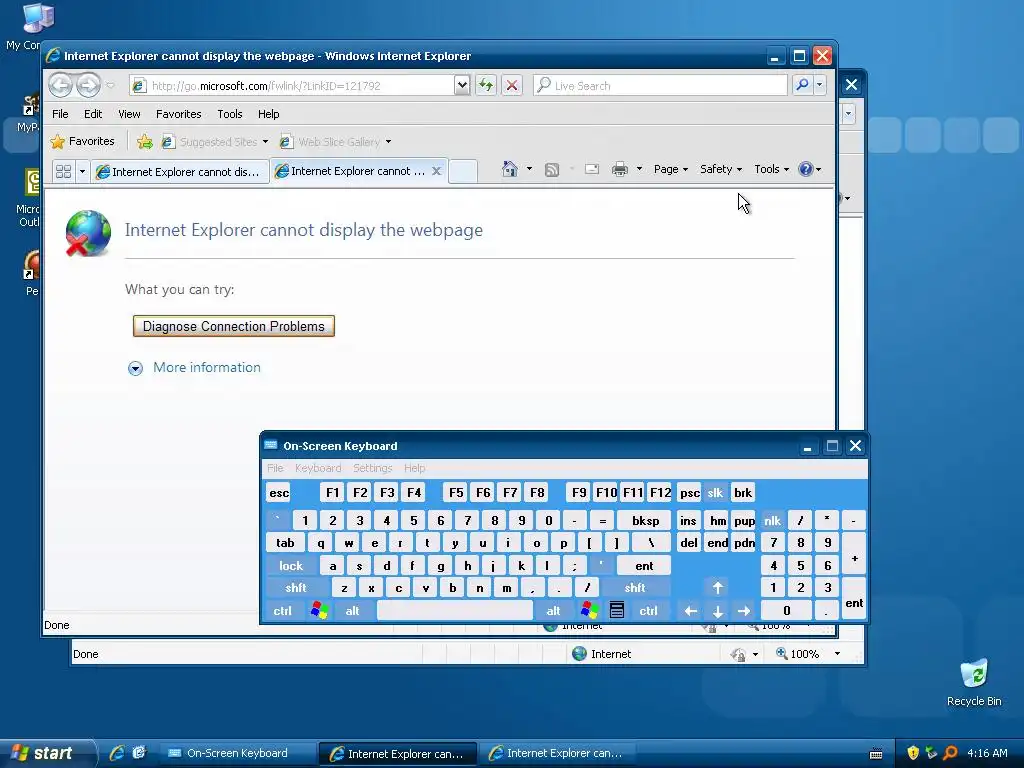Screen dimensions: 1024x768
Task: Toggle left shft key on On-Screen Keyboard
Action: (296, 588)
